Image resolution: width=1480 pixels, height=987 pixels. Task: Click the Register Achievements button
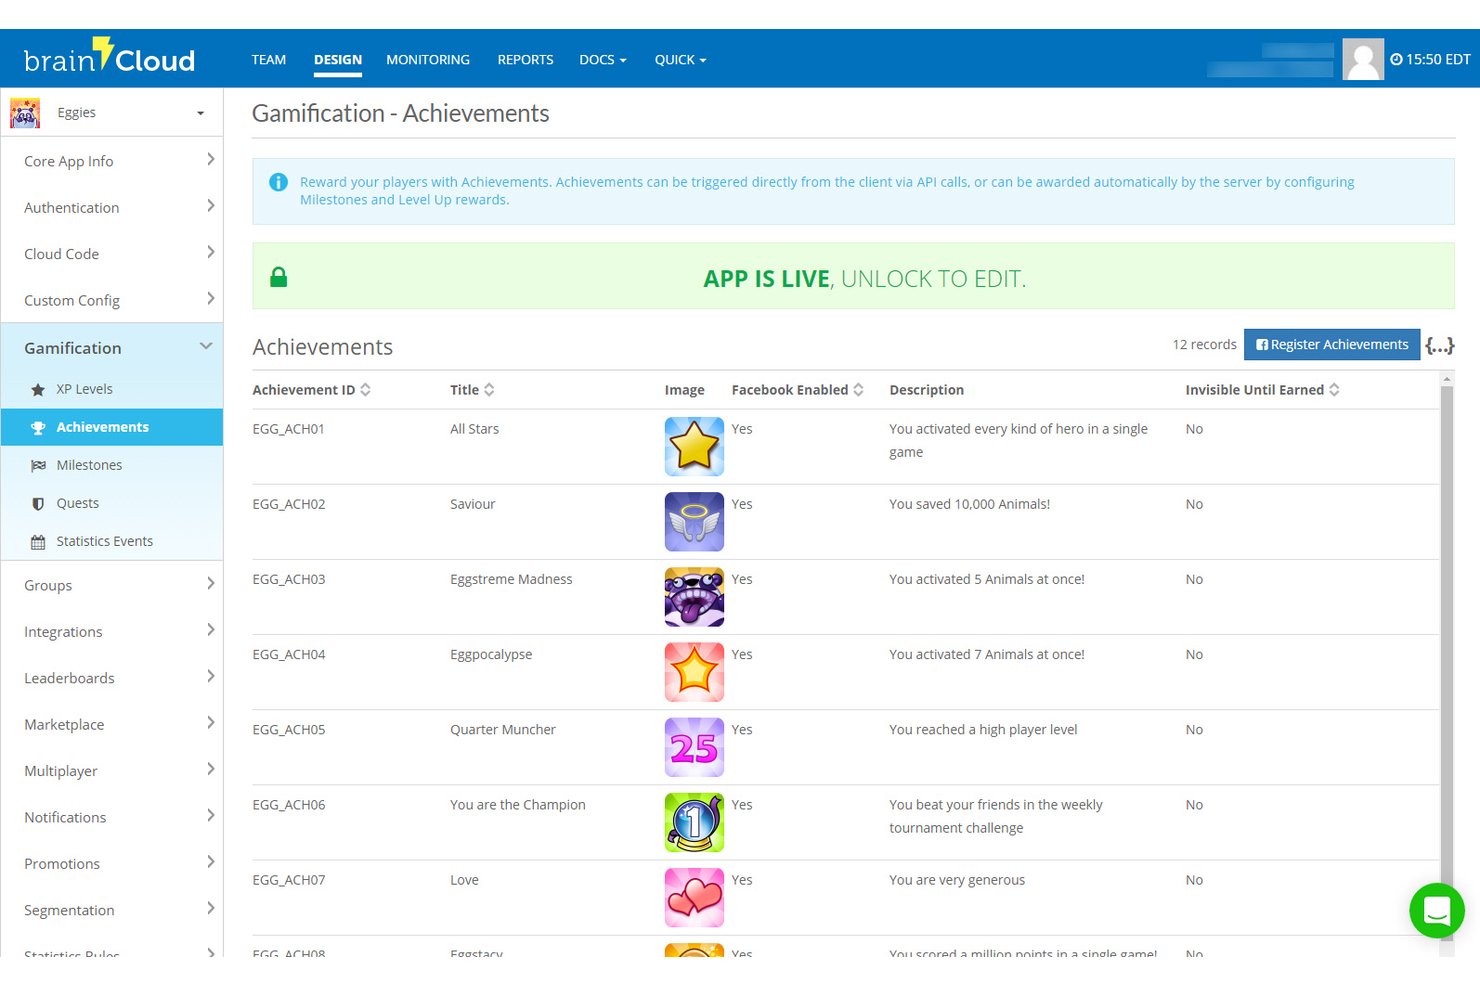tap(1331, 345)
